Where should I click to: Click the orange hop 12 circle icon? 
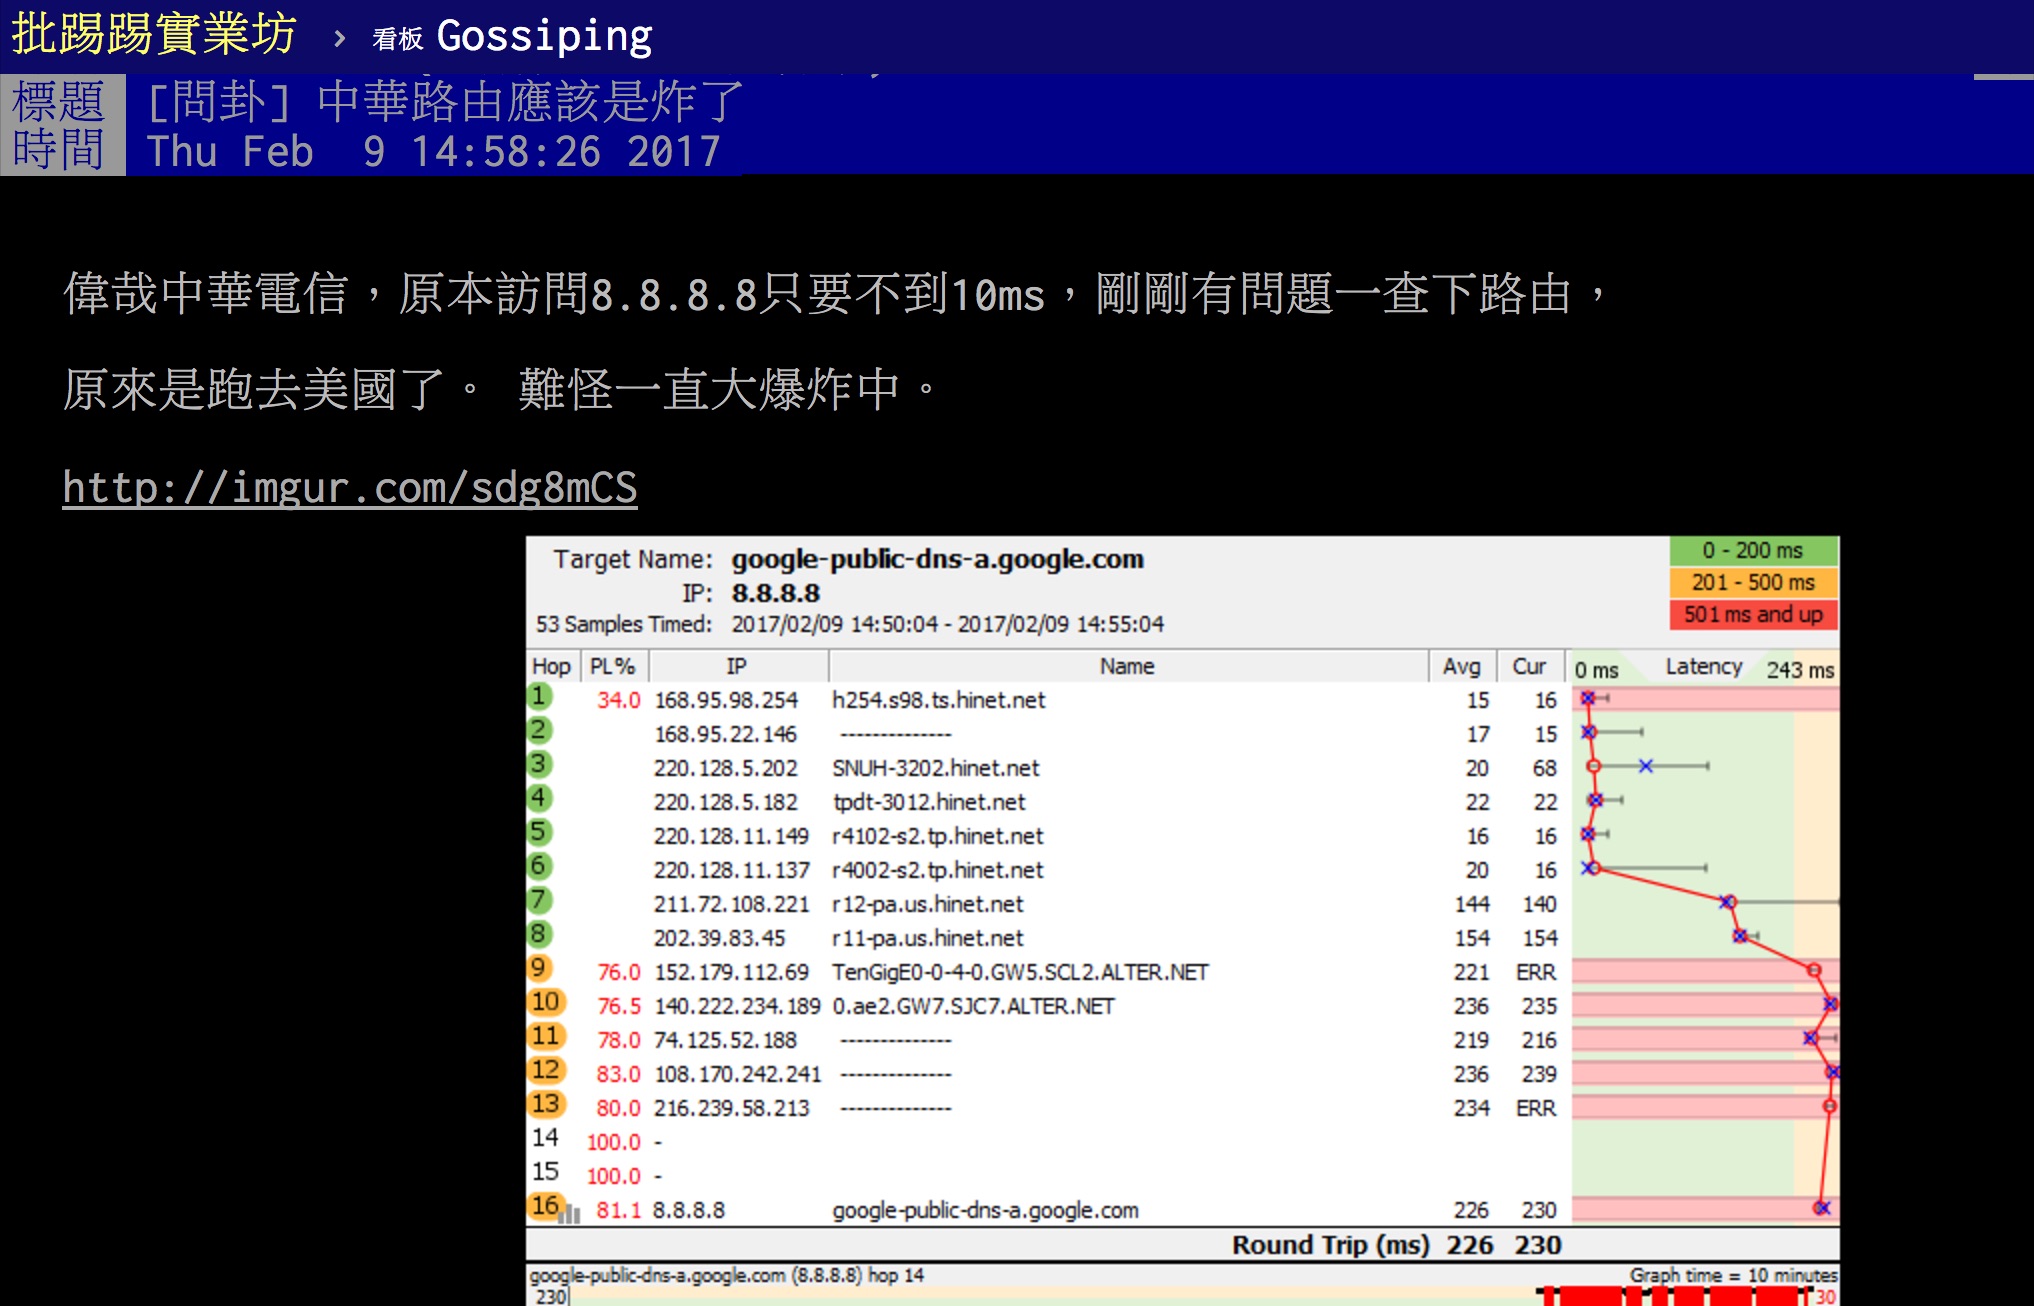click(x=546, y=1071)
